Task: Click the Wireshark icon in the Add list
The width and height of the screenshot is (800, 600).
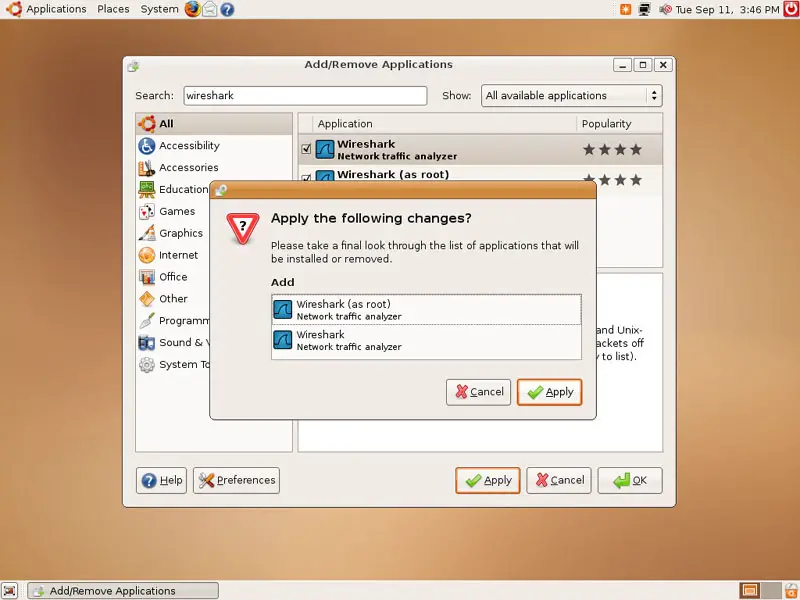Action: click(x=283, y=341)
